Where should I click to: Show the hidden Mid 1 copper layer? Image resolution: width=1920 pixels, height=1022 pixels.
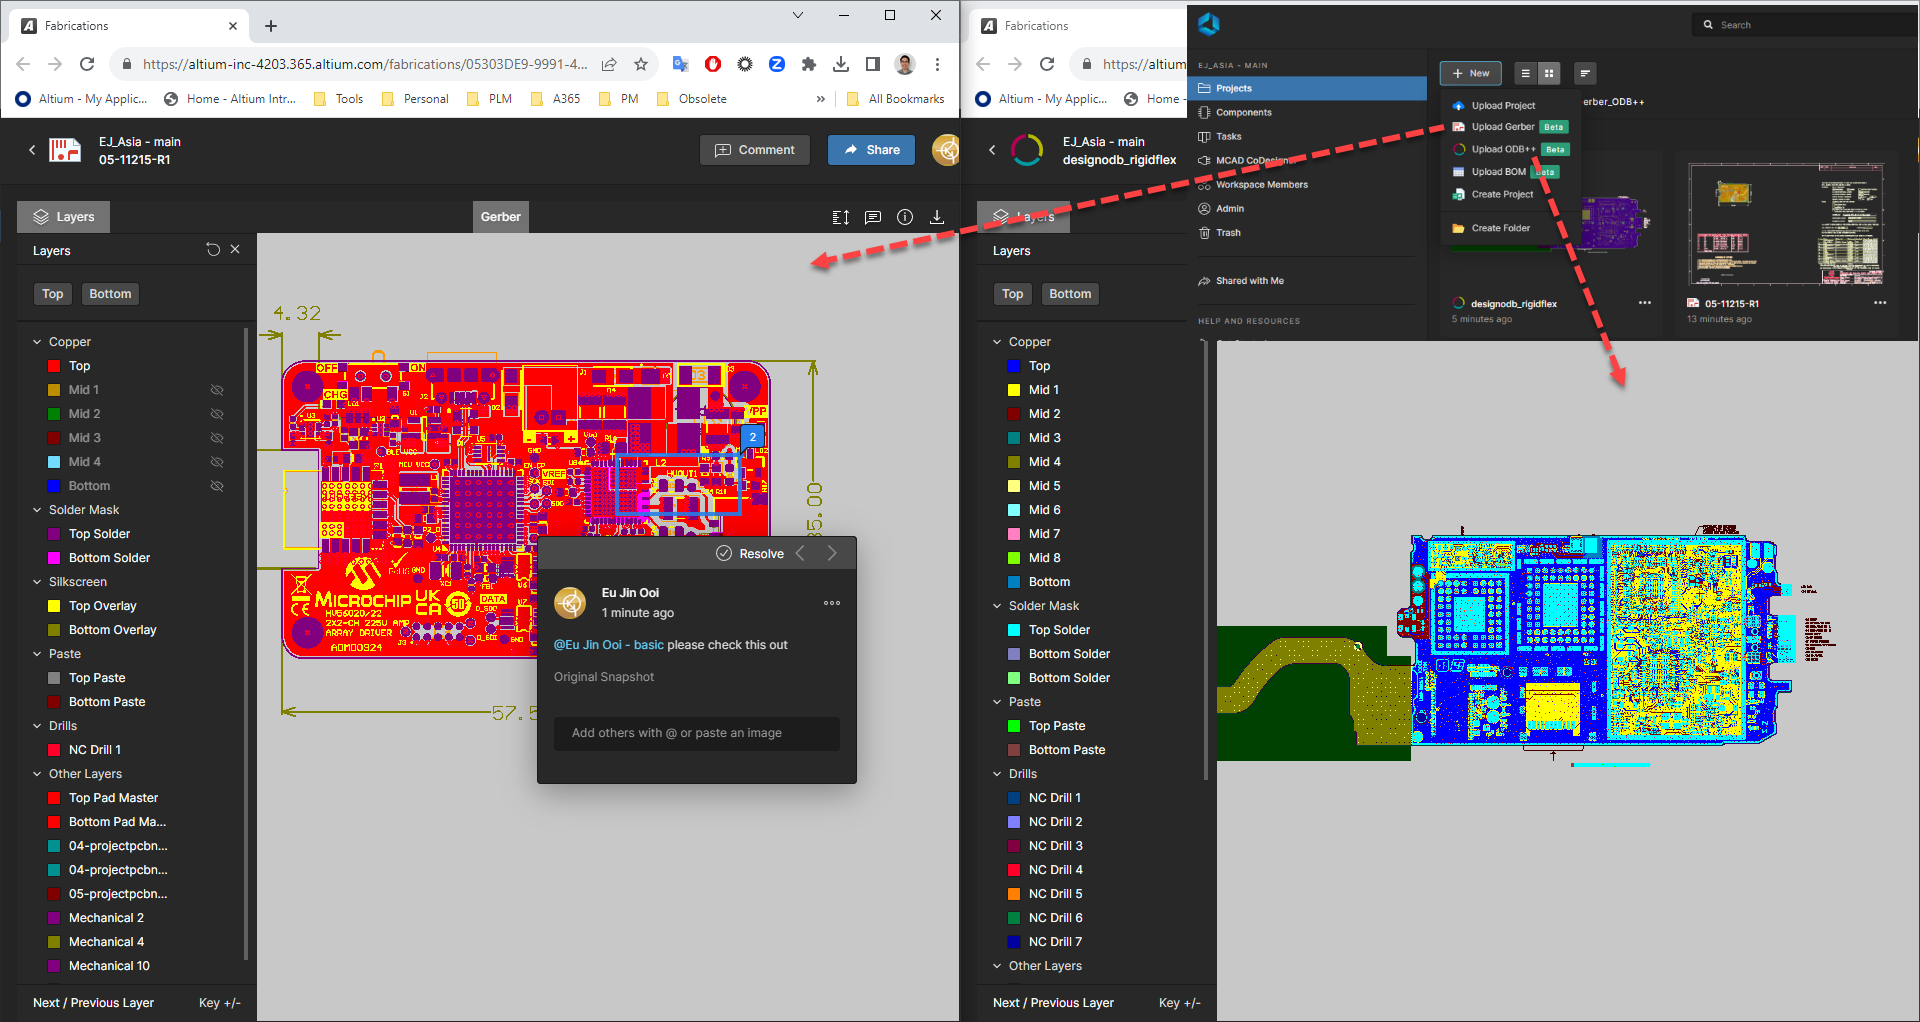pyautogui.click(x=216, y=390)
